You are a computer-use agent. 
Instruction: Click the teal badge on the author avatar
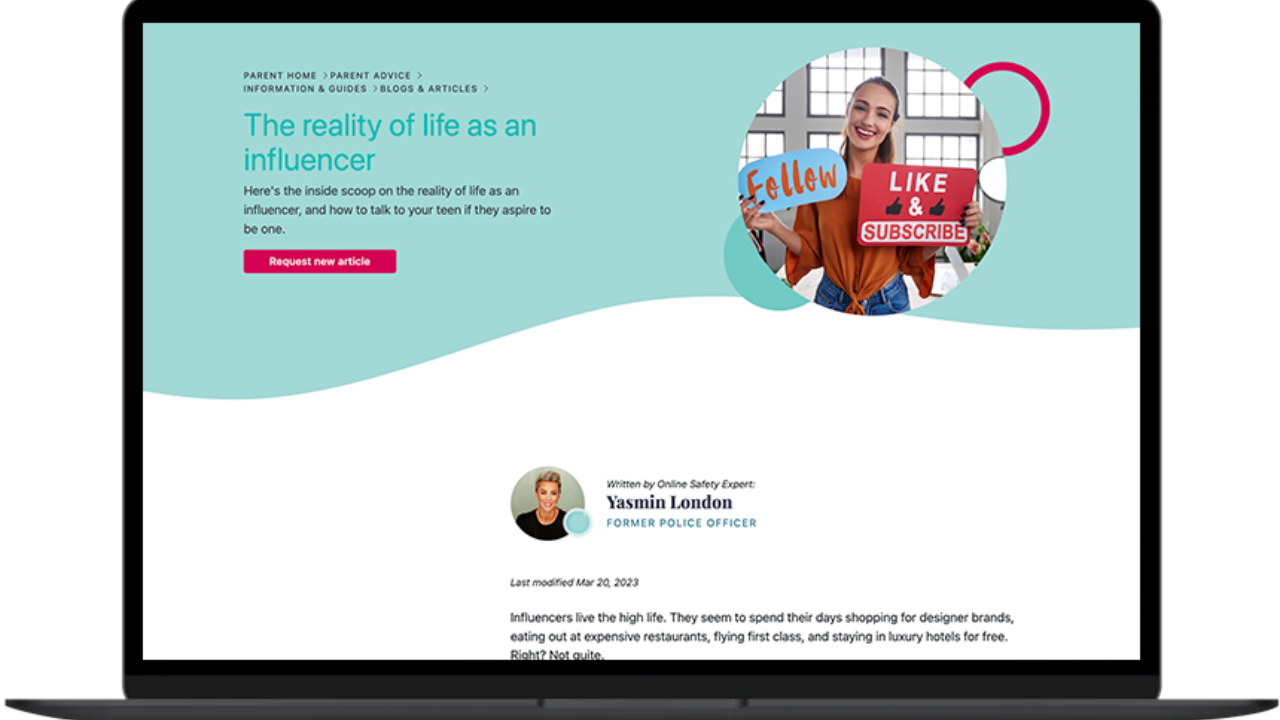tap(580, 523)
